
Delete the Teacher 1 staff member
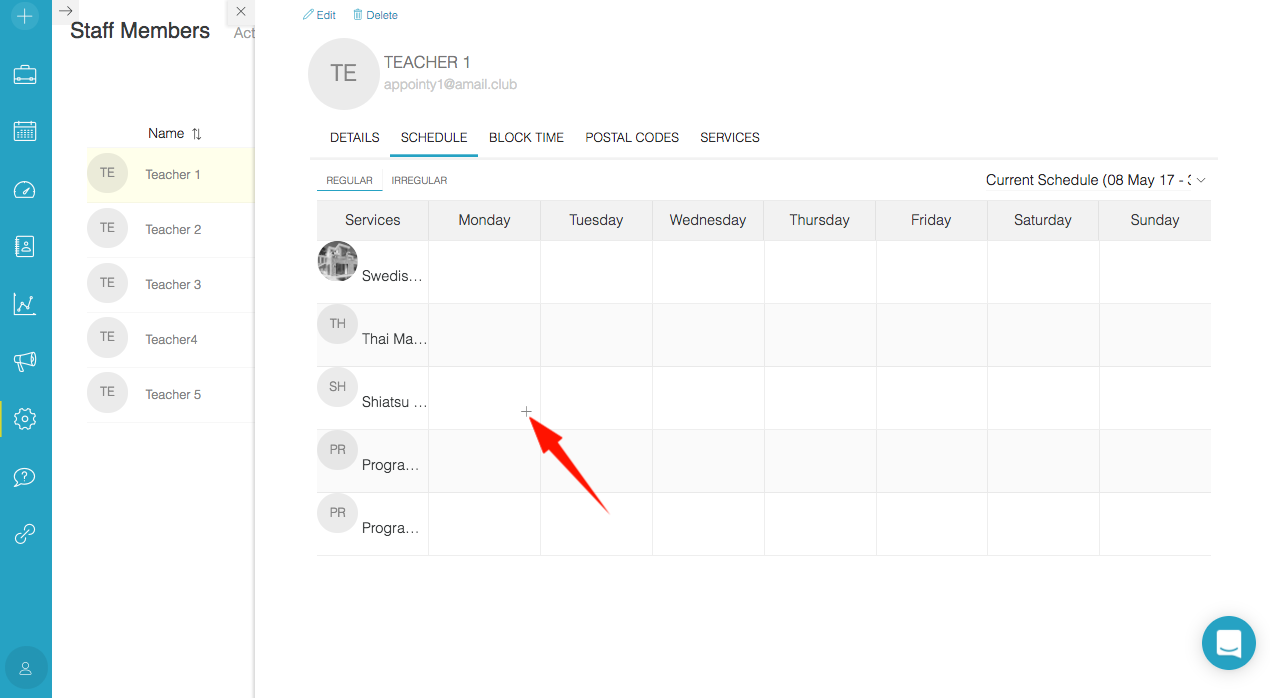click(x=375, y=15)
